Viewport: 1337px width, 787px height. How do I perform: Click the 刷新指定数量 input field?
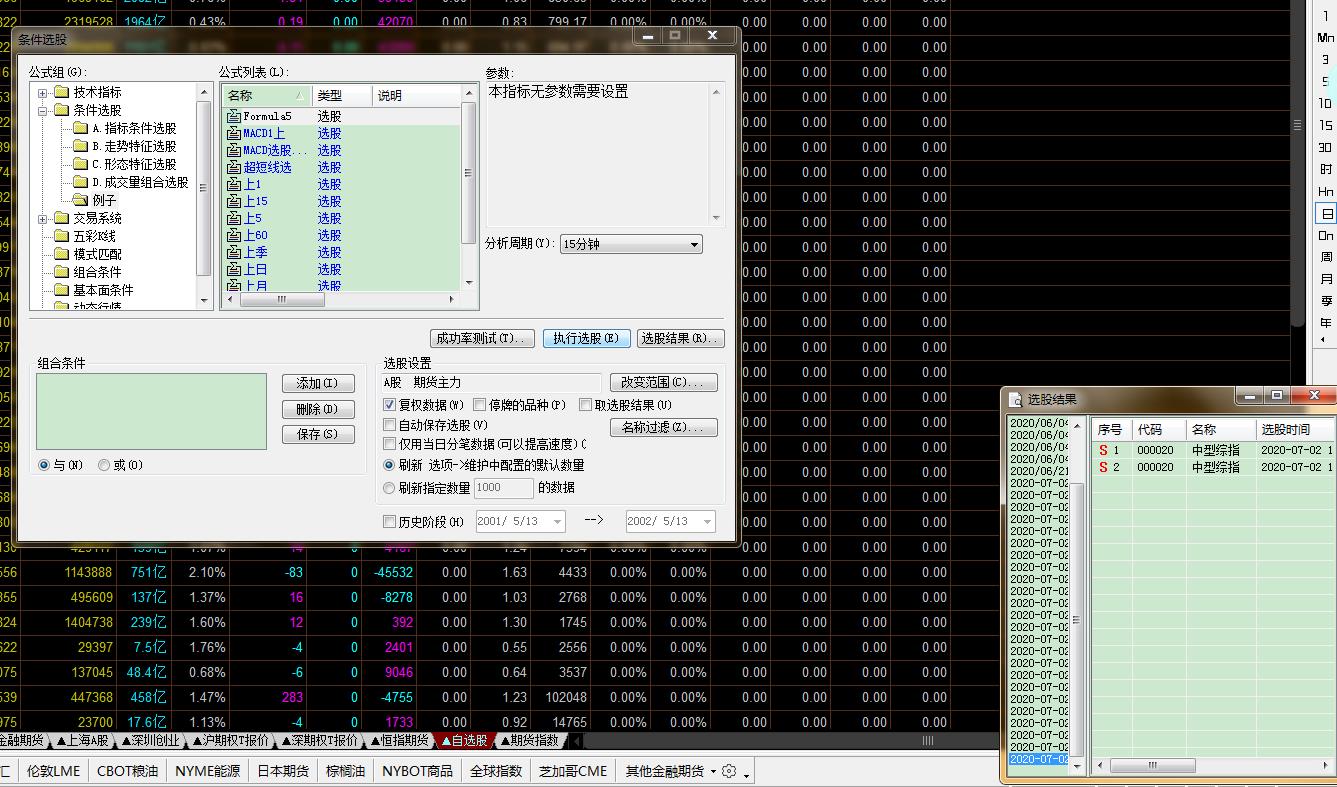(x=503, y=488)
